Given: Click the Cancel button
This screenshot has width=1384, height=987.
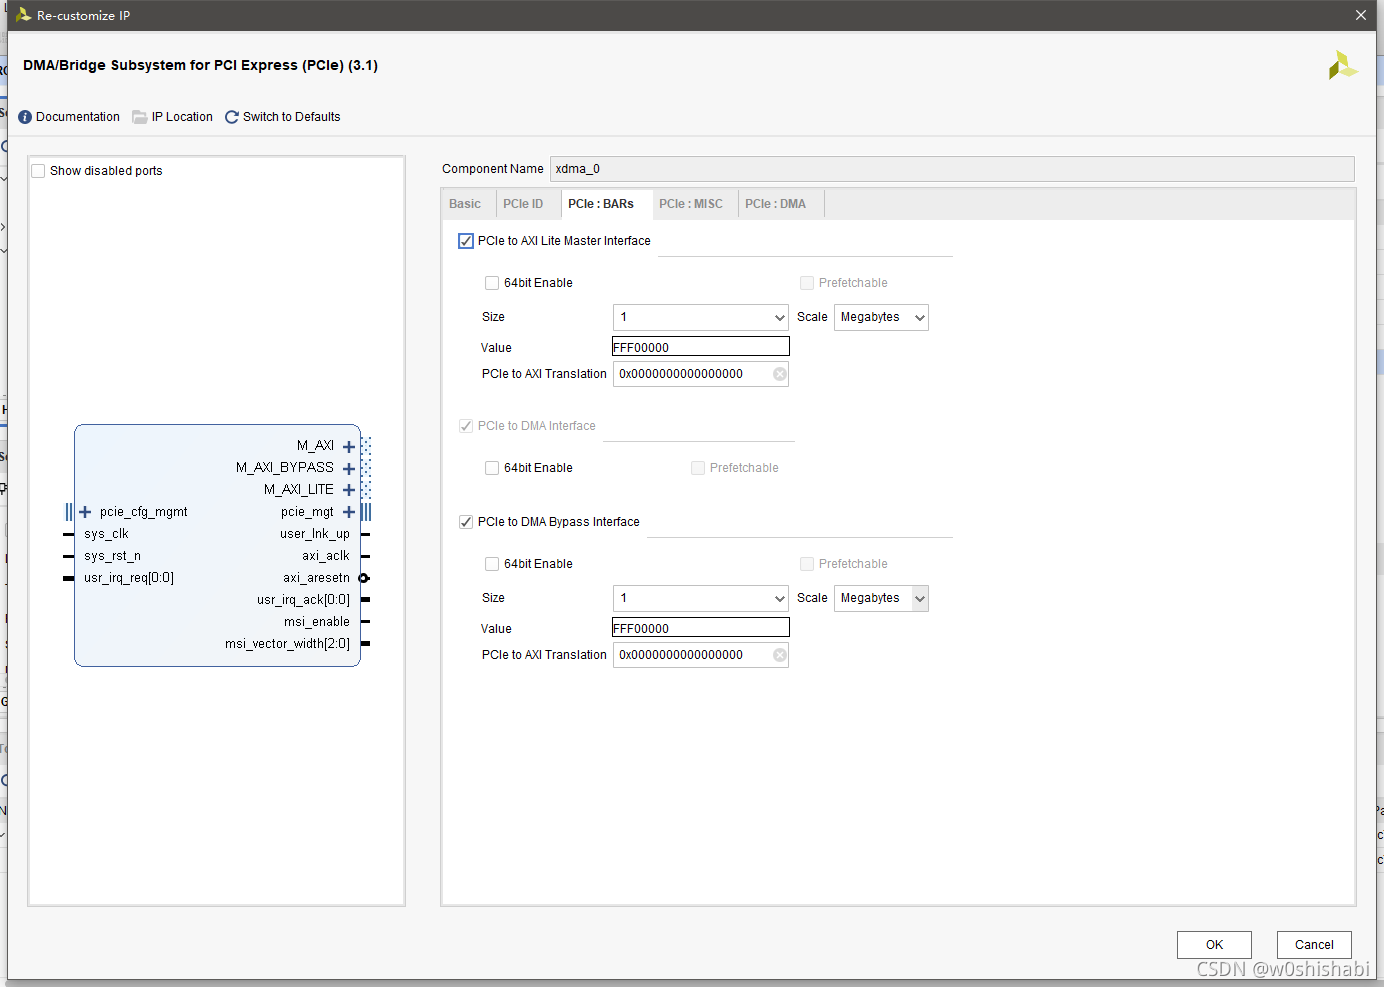Looking at the screenshot, I should (x=1314, y=945).
